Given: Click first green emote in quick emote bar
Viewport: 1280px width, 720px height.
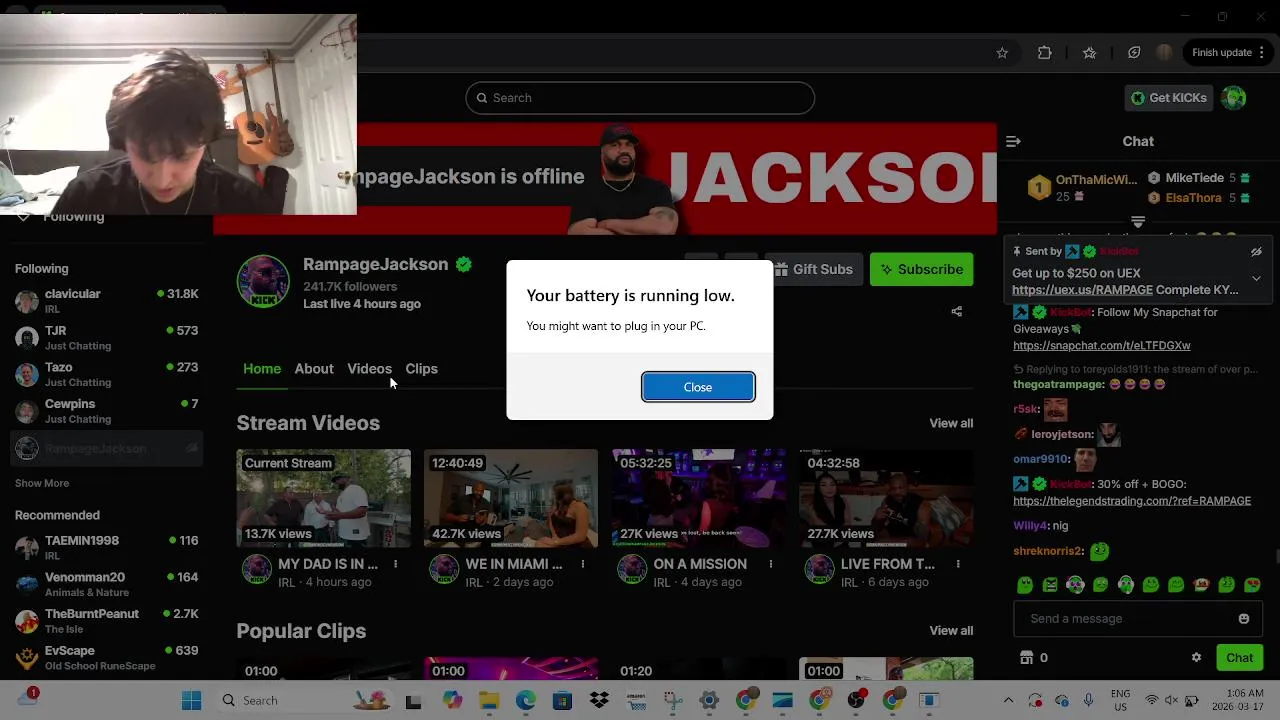Looking at the screenshot, I should click(1025, 584).
